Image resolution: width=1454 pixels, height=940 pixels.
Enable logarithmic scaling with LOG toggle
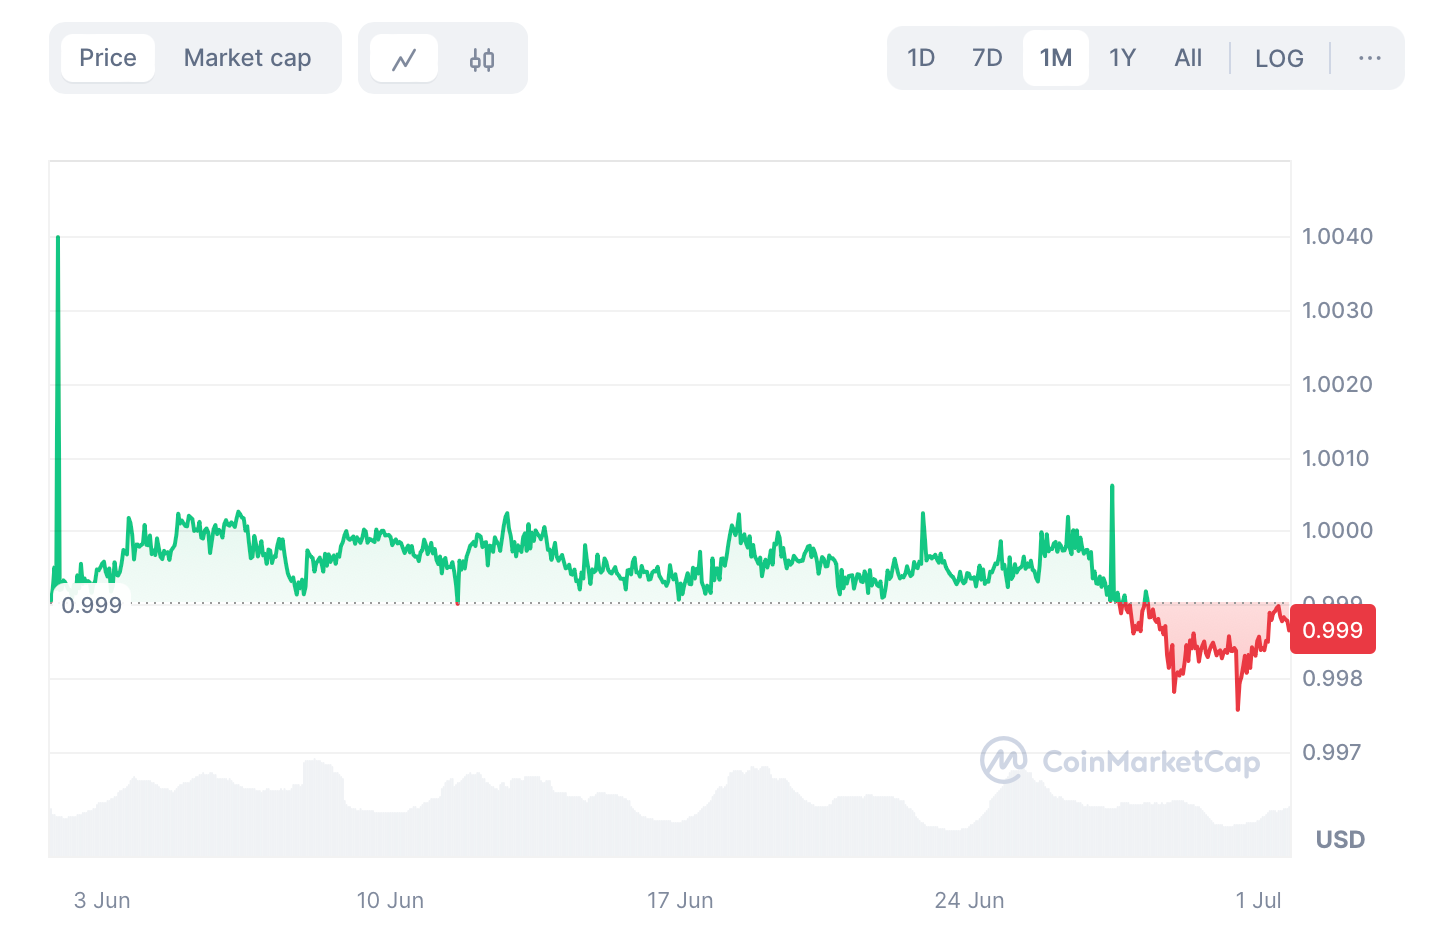pos(1279,58)
